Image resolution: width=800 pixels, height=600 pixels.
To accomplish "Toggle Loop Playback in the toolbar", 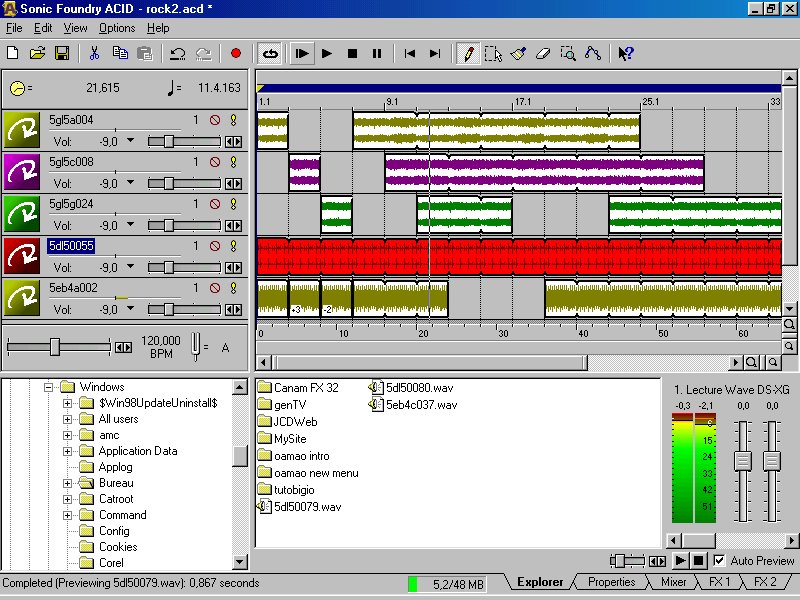I will [269, 53].
